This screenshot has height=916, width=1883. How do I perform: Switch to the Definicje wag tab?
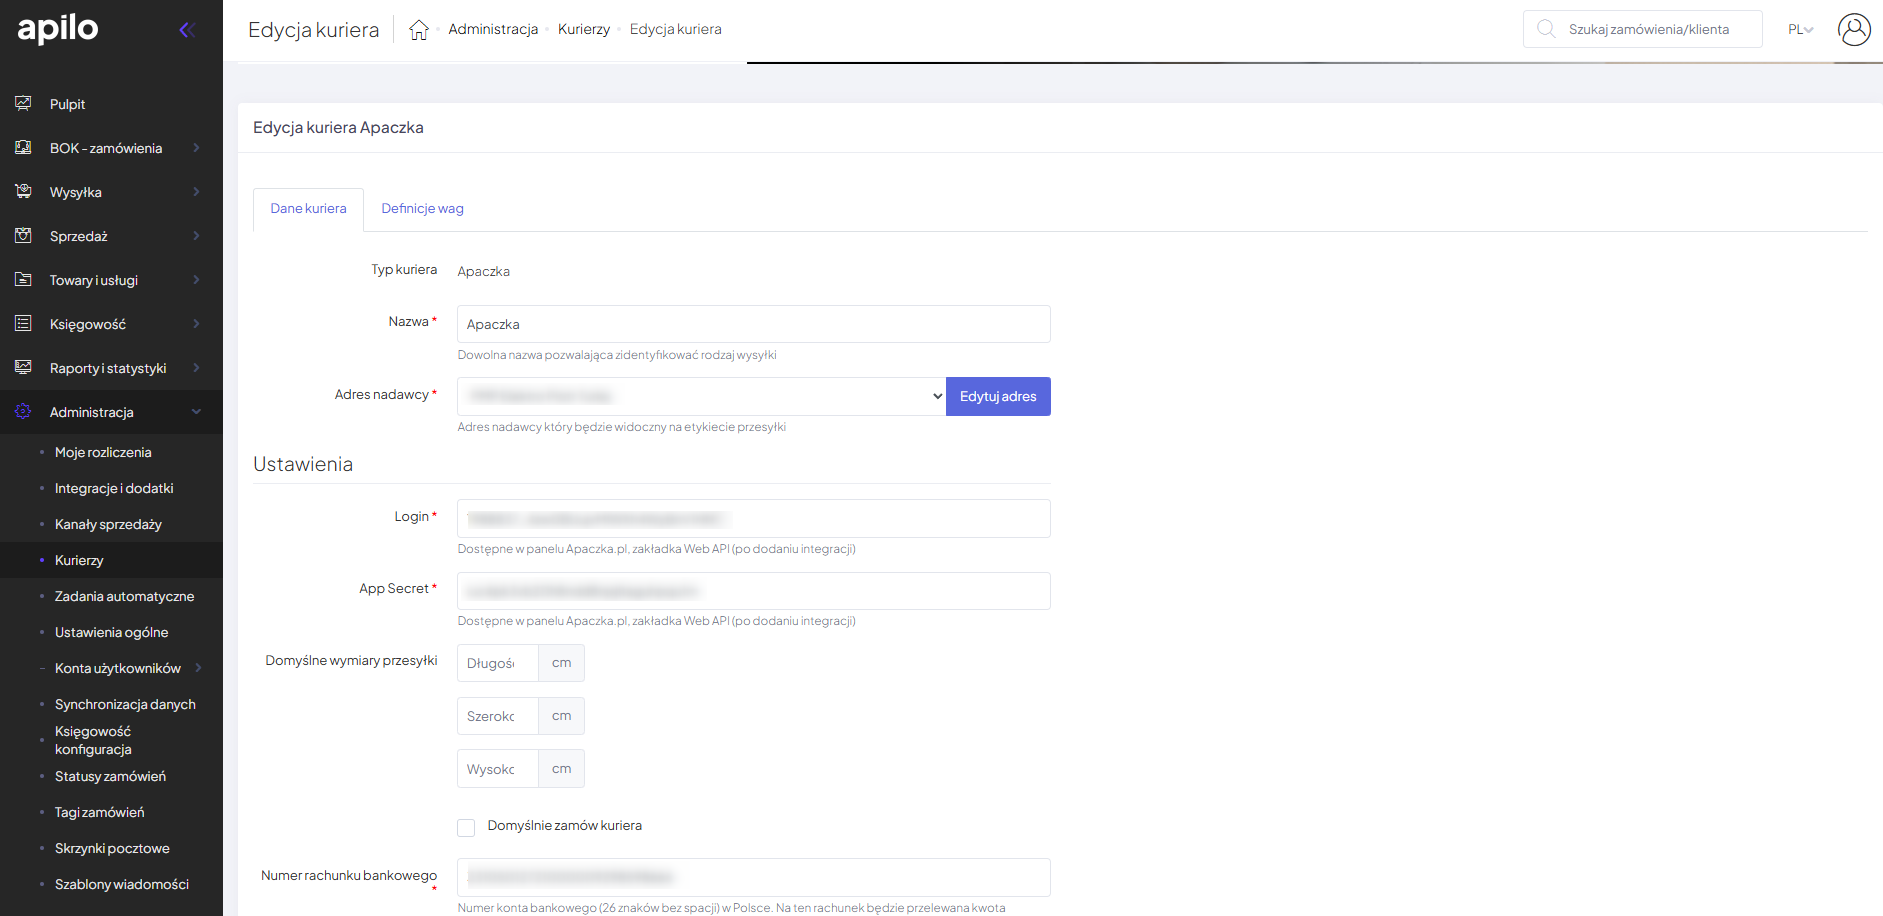tap(422, 209)
